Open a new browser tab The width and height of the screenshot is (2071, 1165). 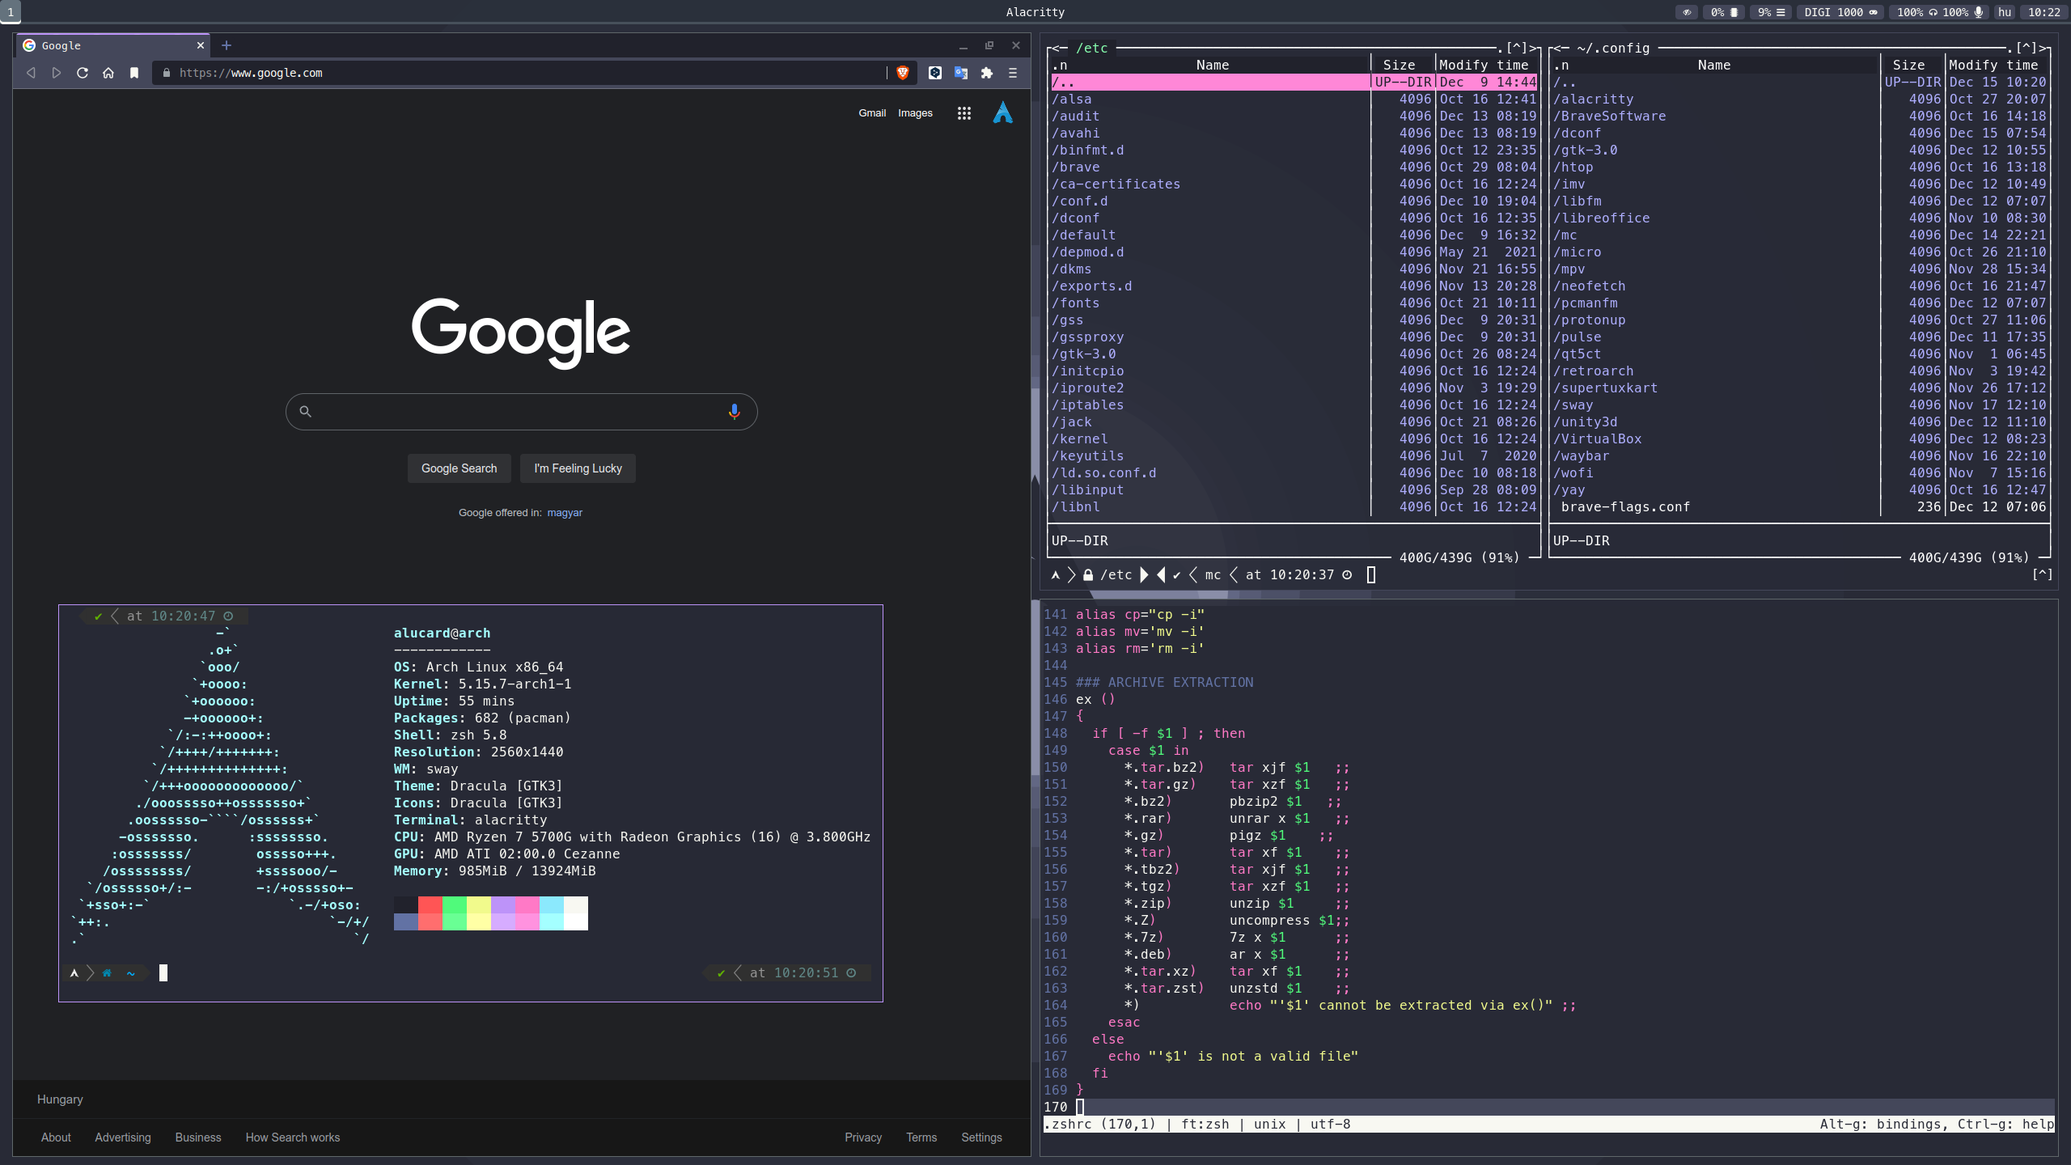pos(226,45)
